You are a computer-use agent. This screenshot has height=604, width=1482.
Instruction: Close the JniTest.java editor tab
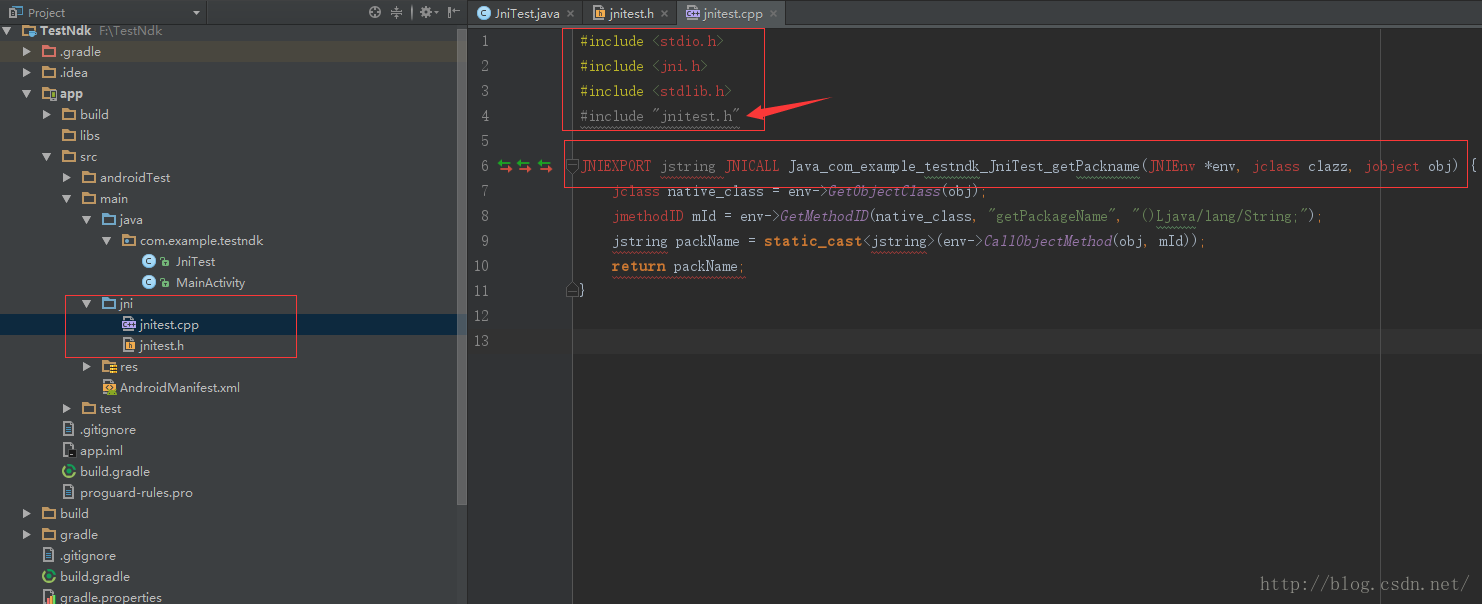pos(571,13)
